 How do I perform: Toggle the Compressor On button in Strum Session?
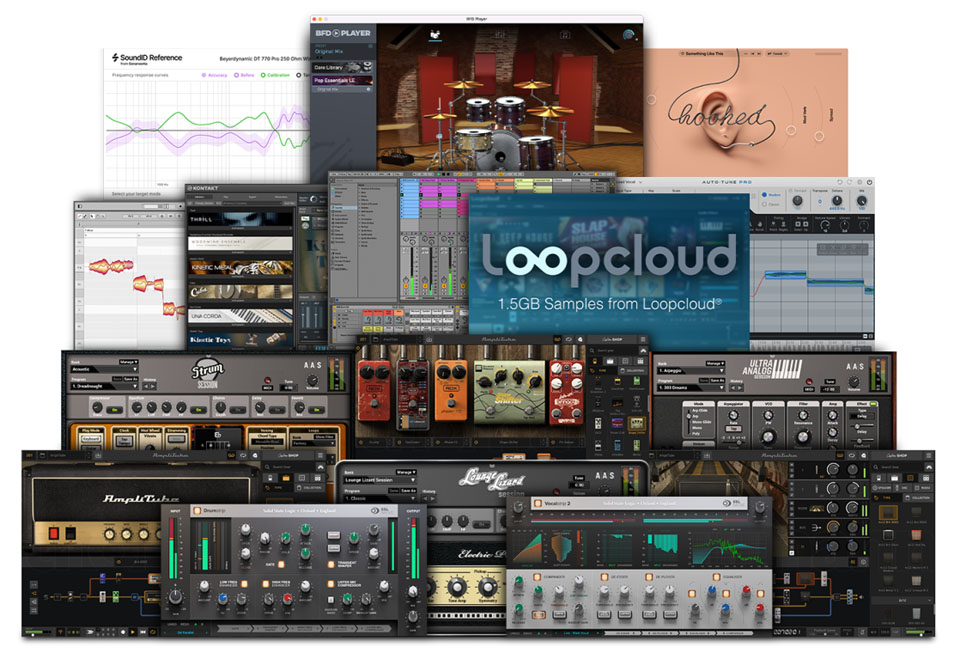114,409
